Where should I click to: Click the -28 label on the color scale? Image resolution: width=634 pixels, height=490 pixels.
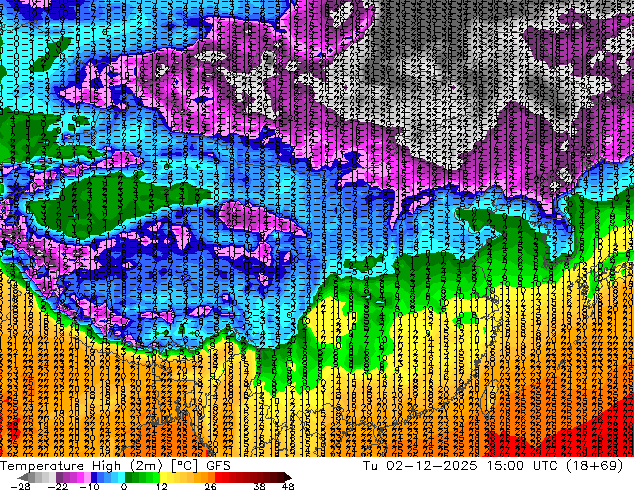click(20, 486)
